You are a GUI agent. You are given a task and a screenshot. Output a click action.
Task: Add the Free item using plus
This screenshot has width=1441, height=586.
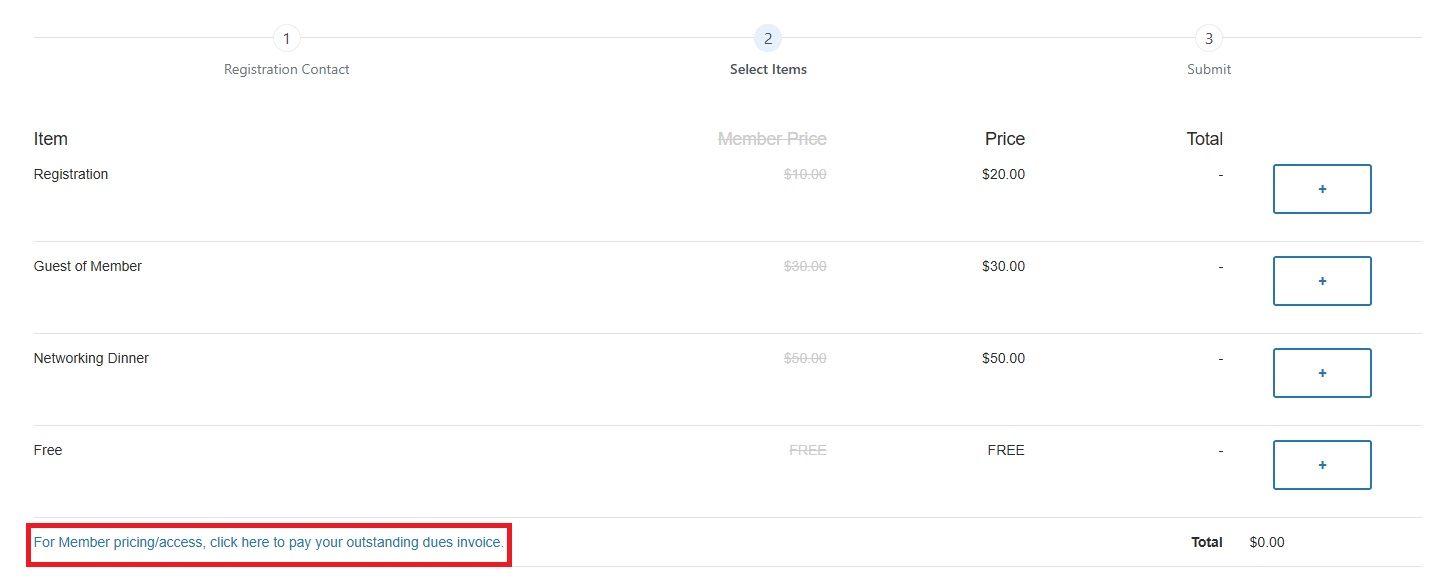pos(1321,465)
